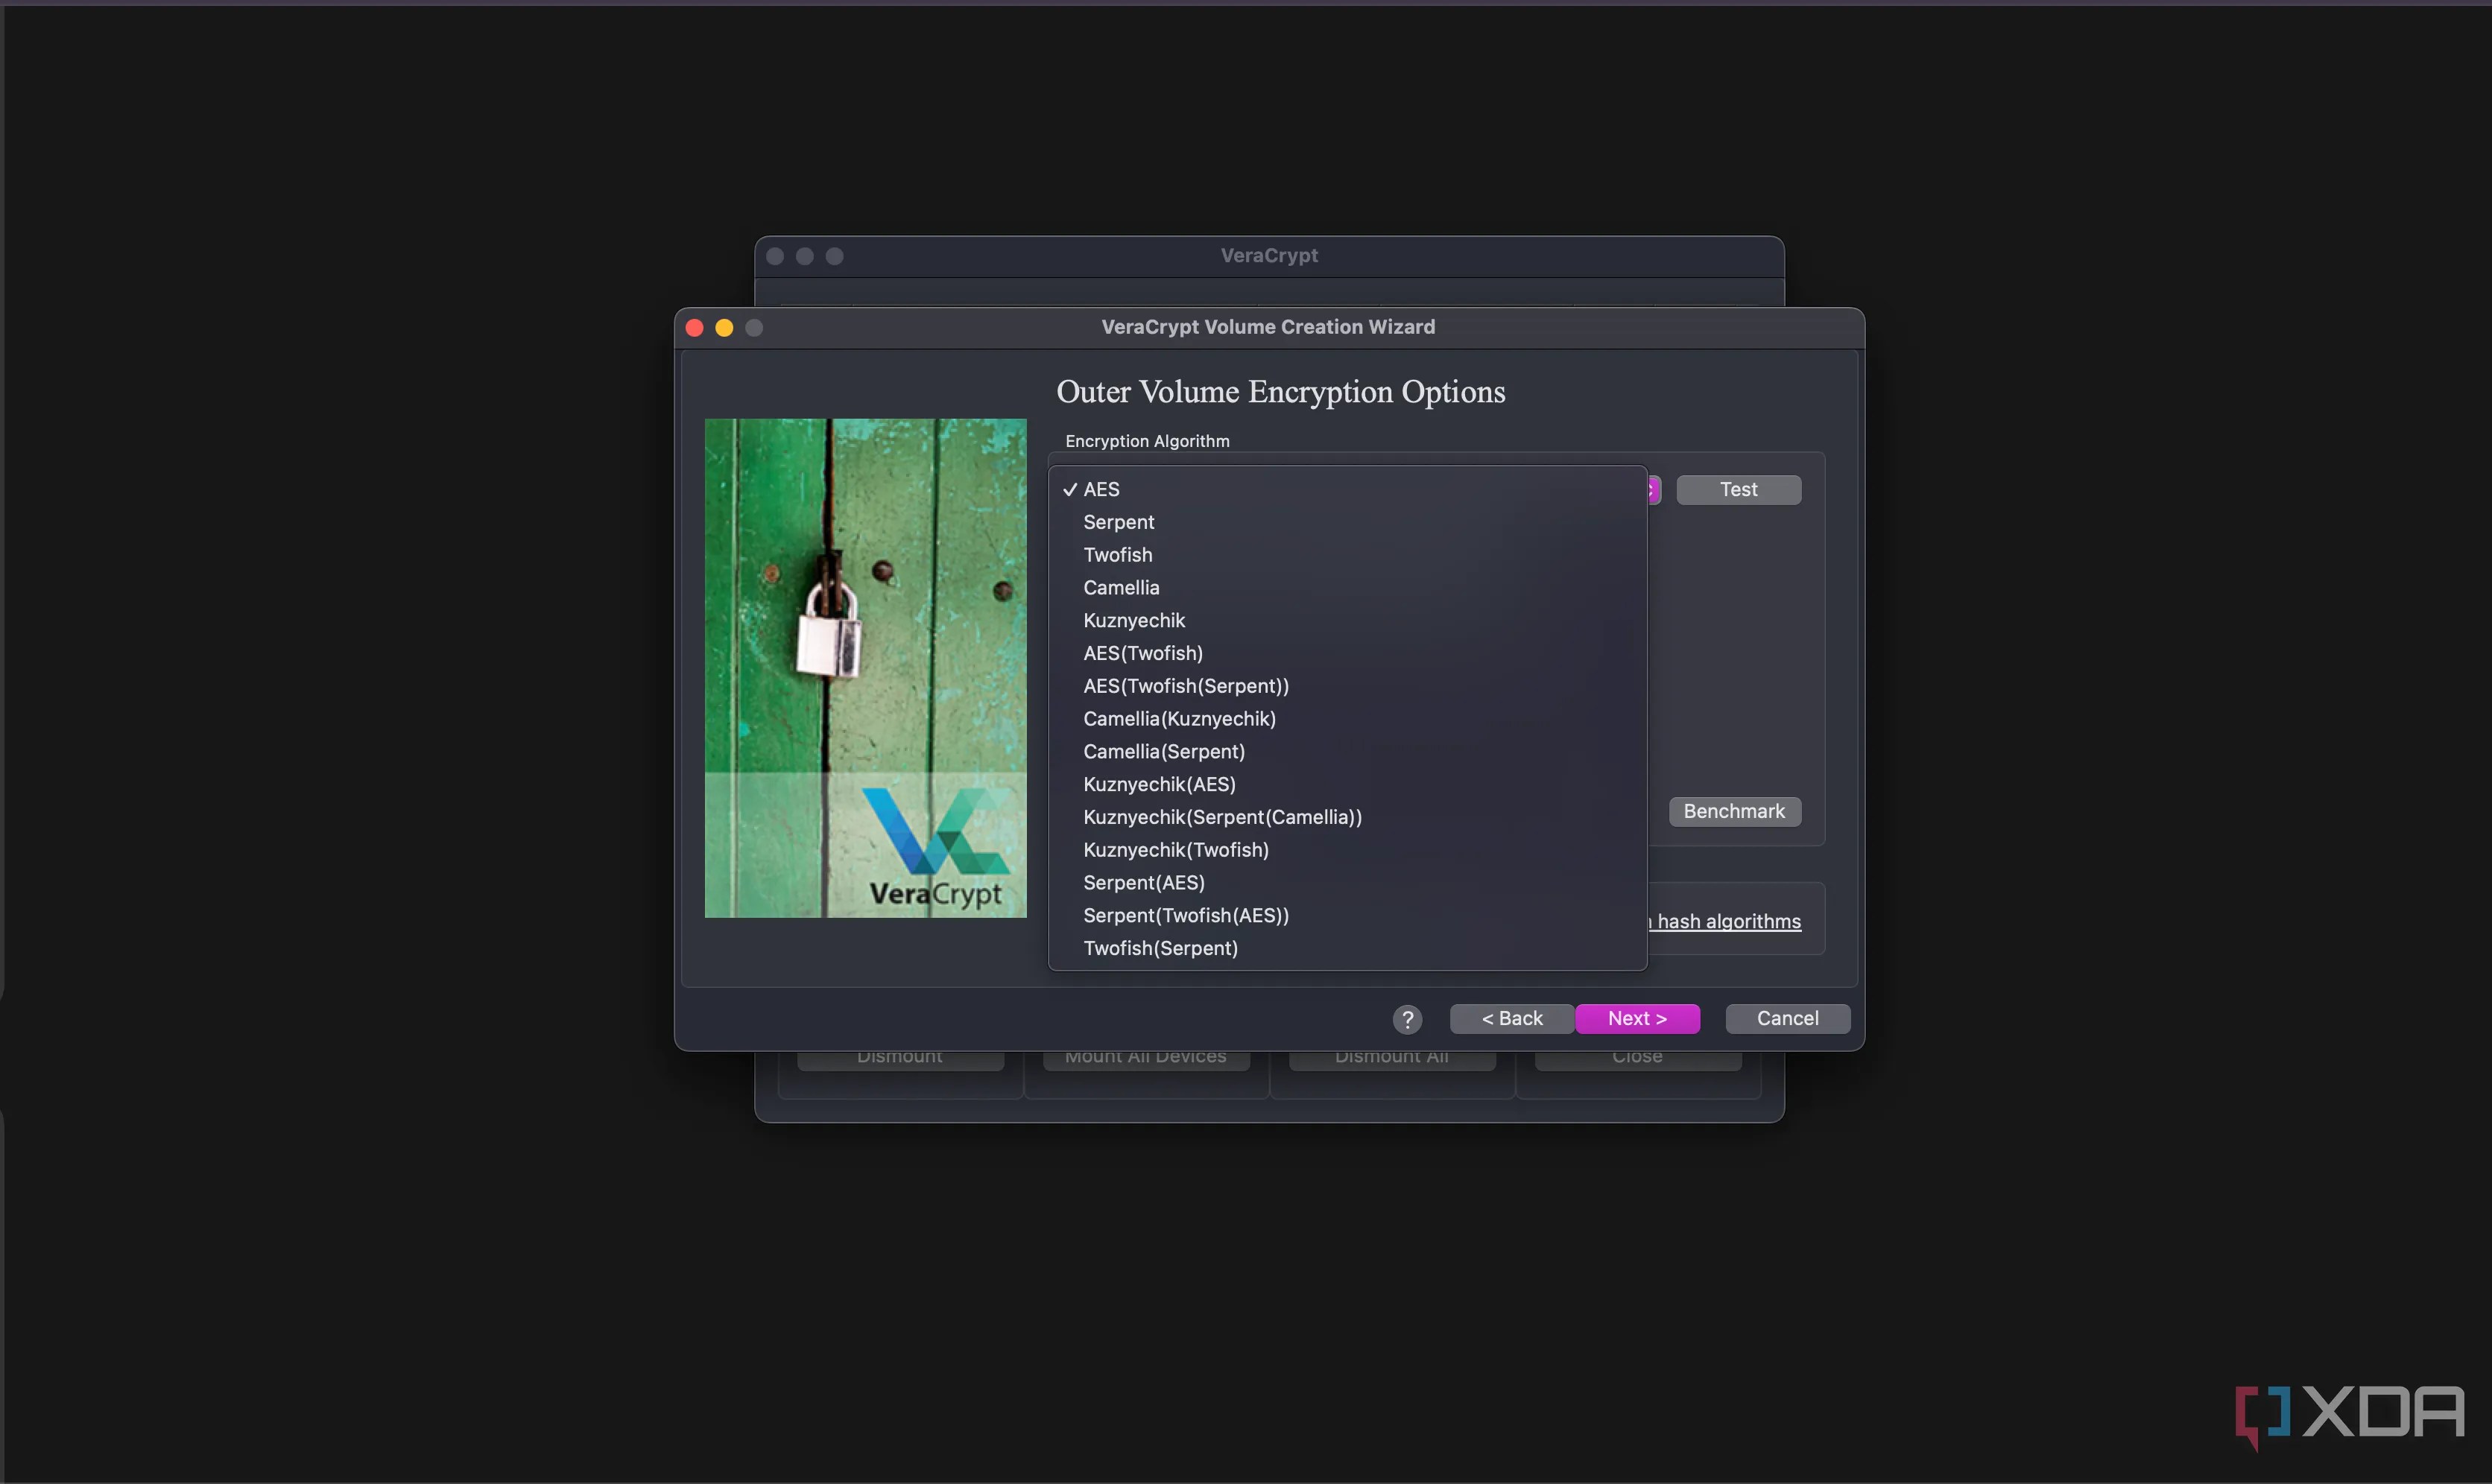Select Serpent encryption algorithm

click(1118, 521)
